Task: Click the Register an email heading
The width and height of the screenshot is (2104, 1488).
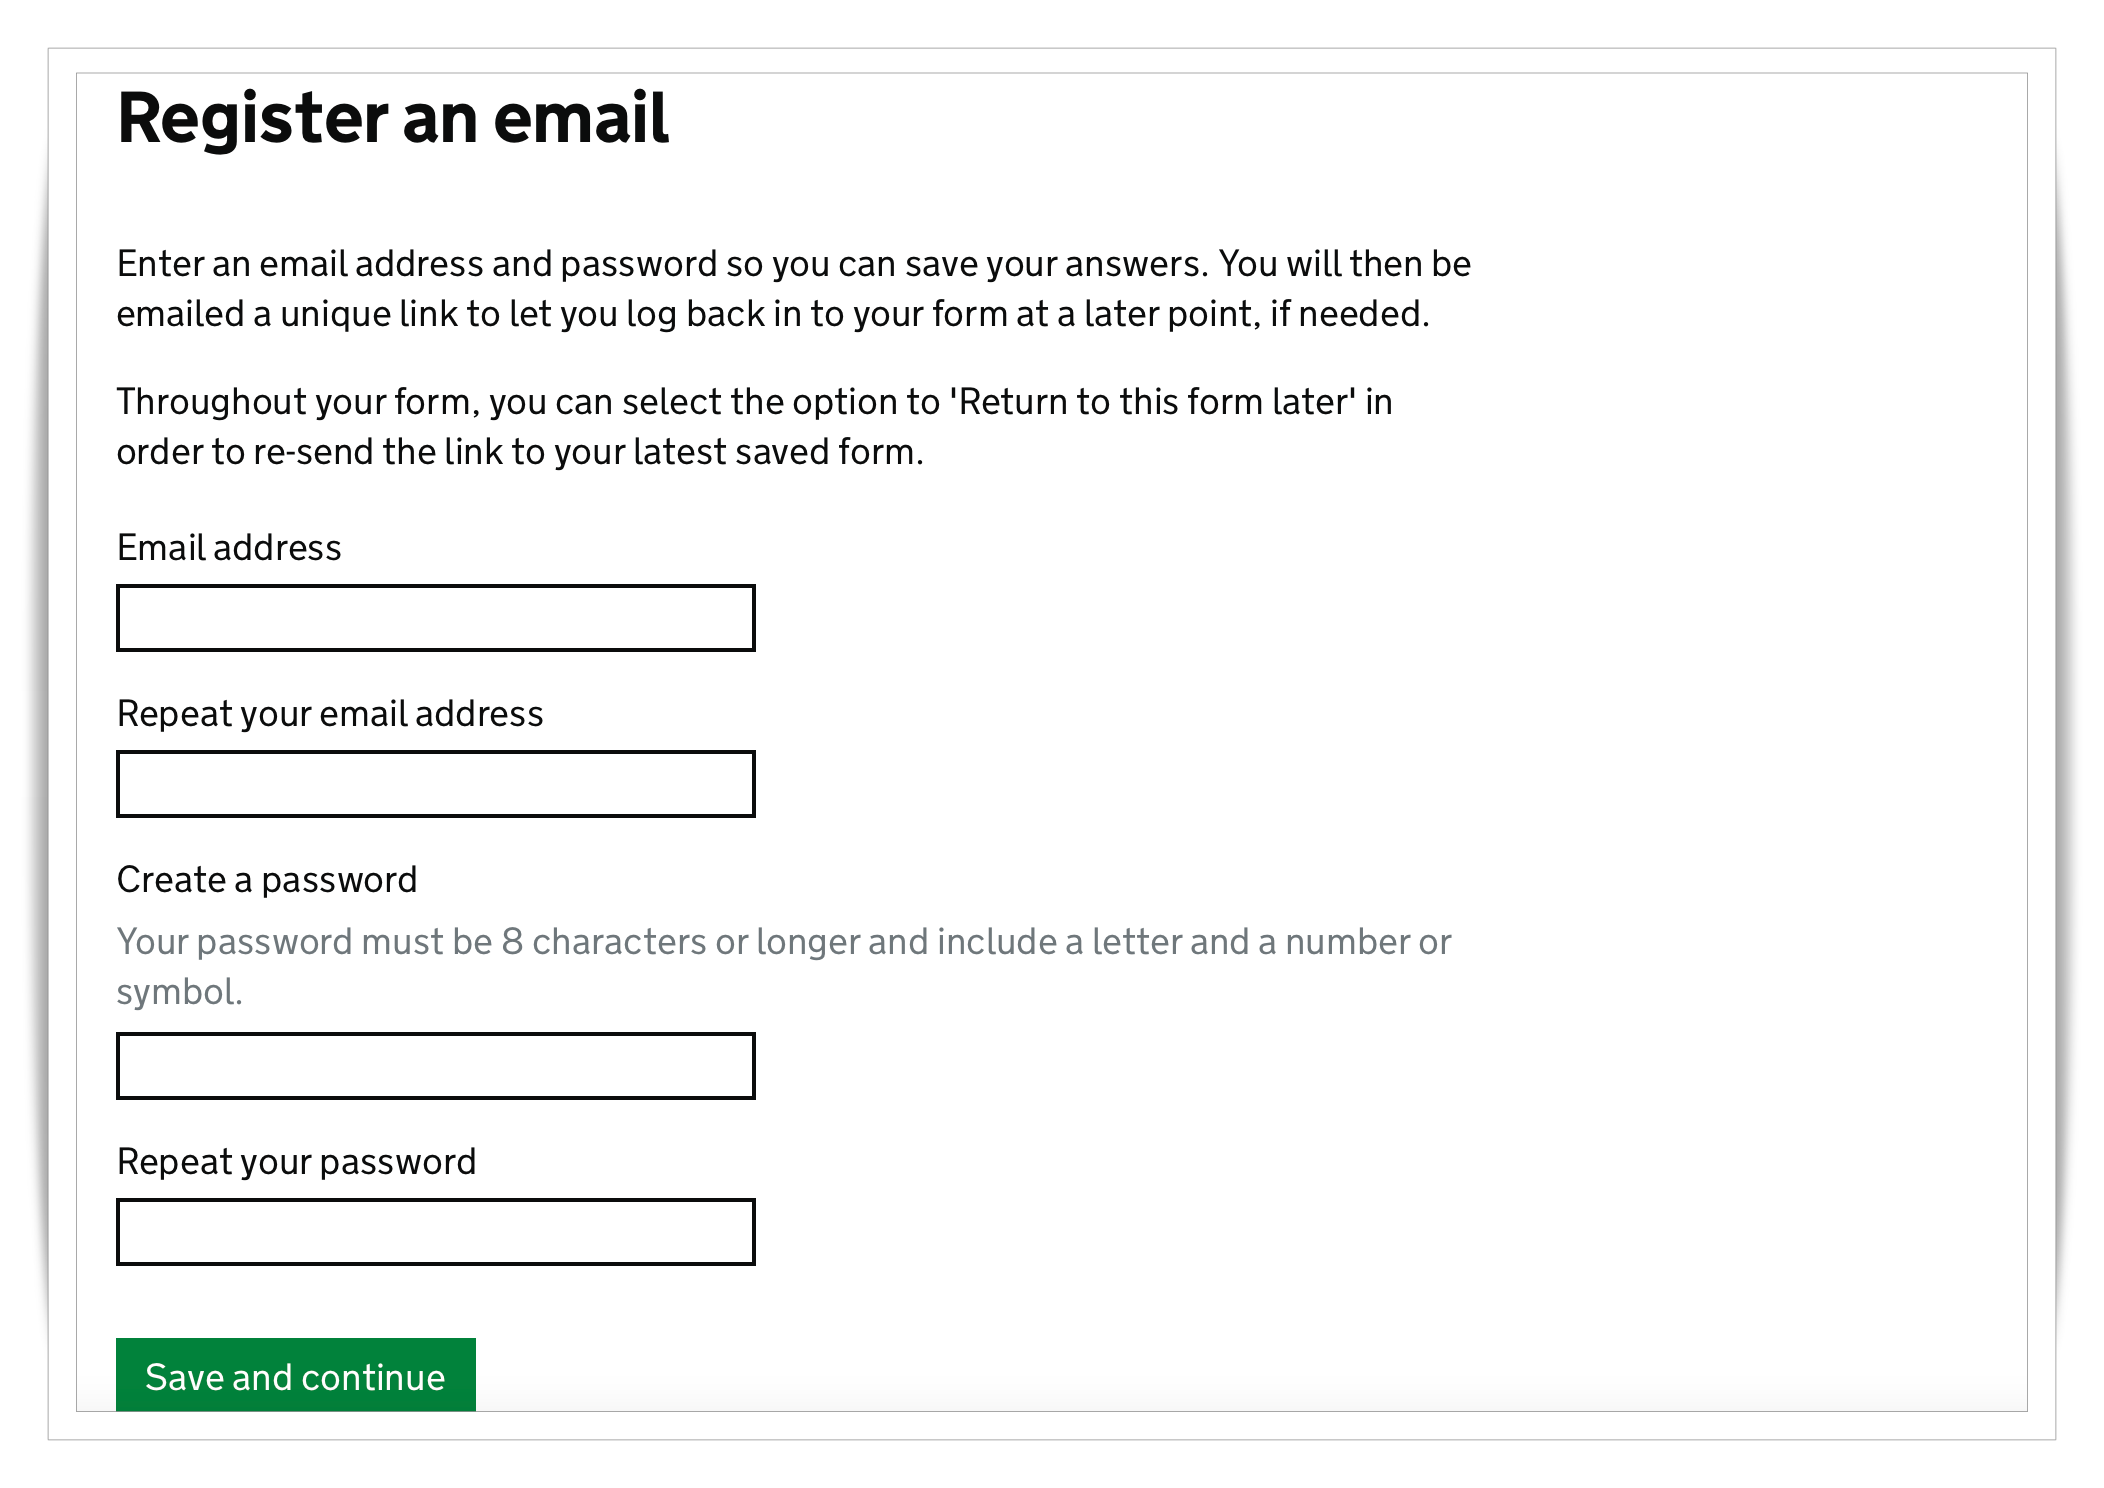Action: [392, 119]
